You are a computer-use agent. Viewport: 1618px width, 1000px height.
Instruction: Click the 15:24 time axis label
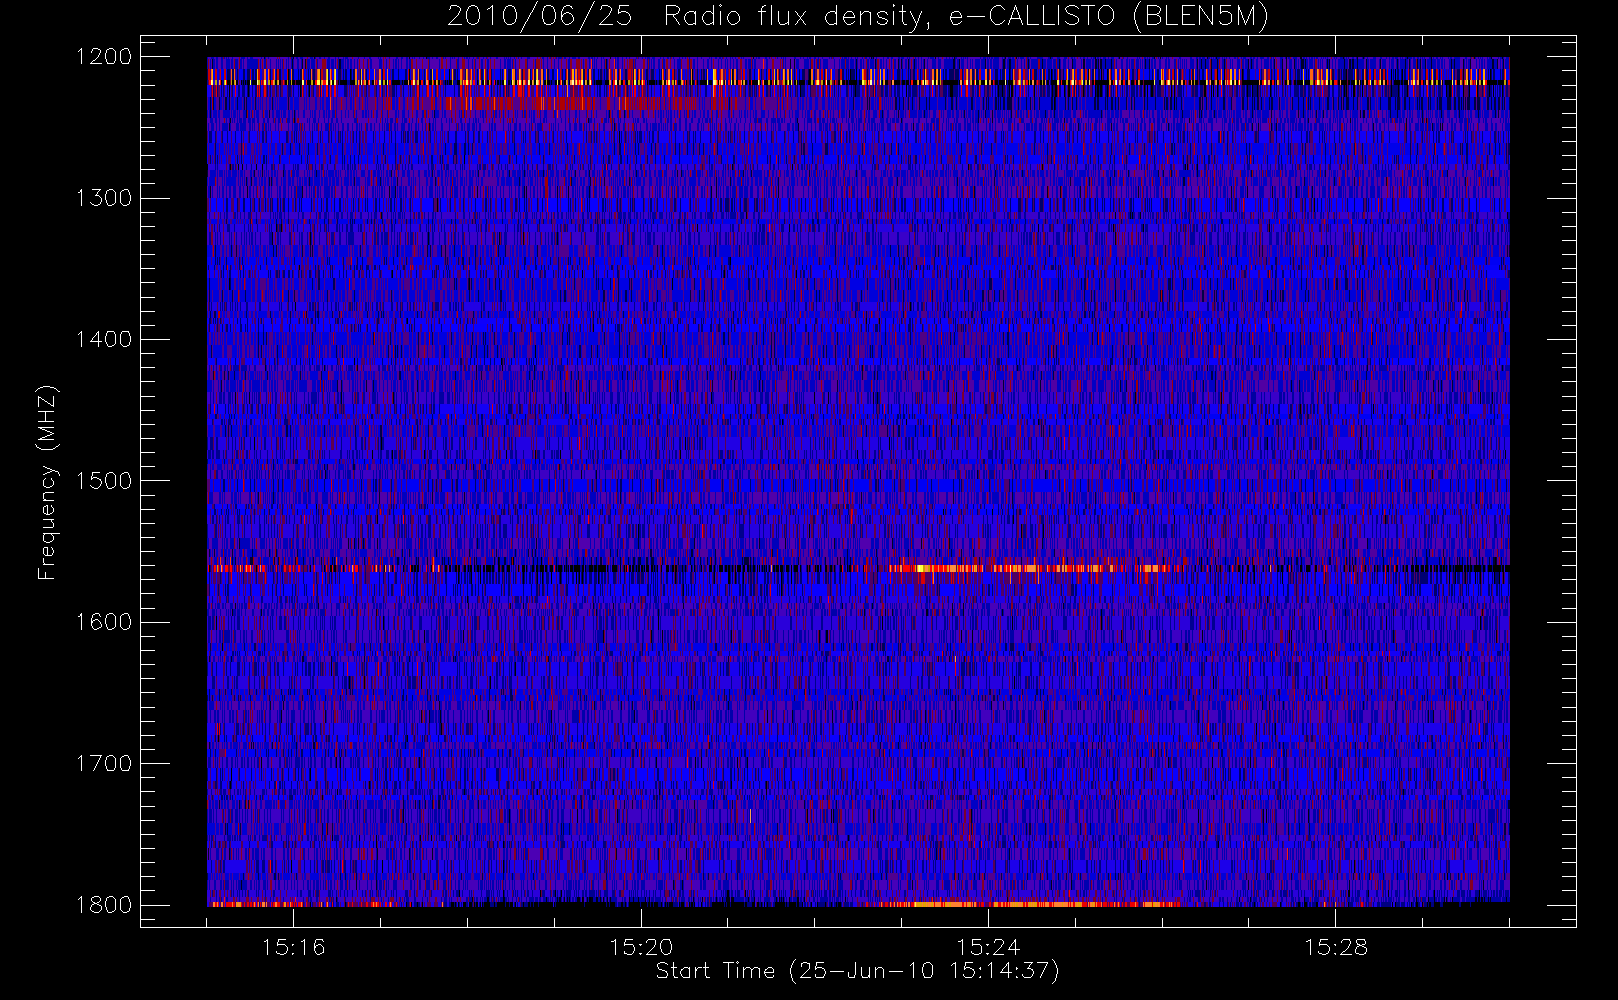coord(988,947)
